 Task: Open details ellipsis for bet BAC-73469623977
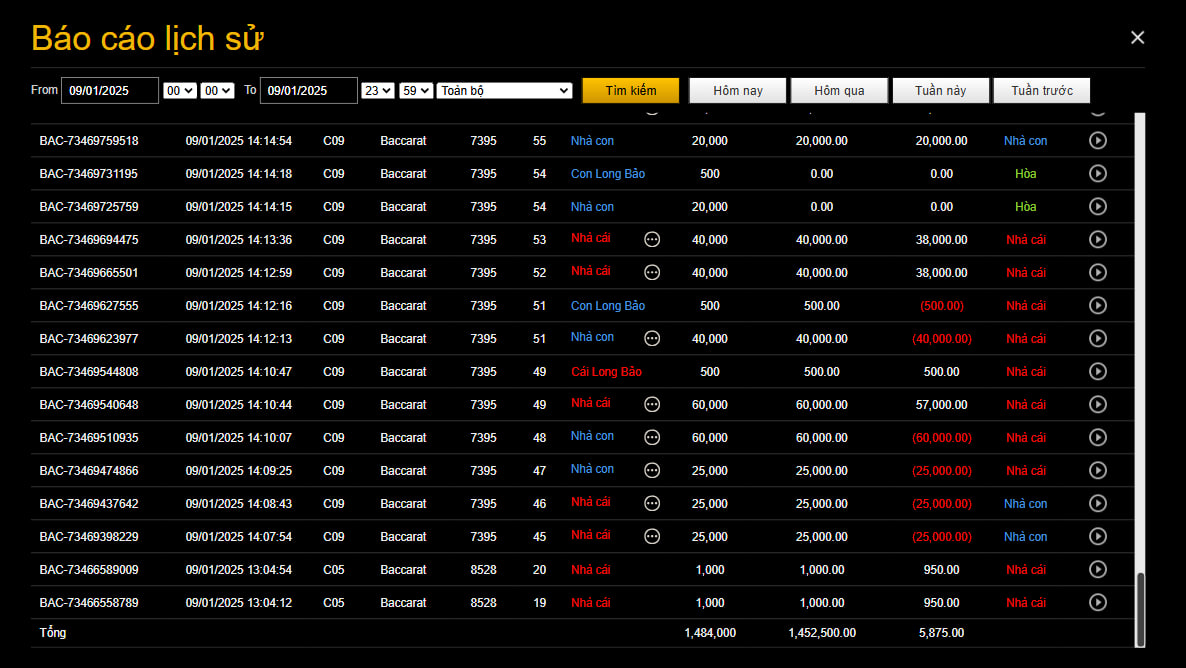652,339
